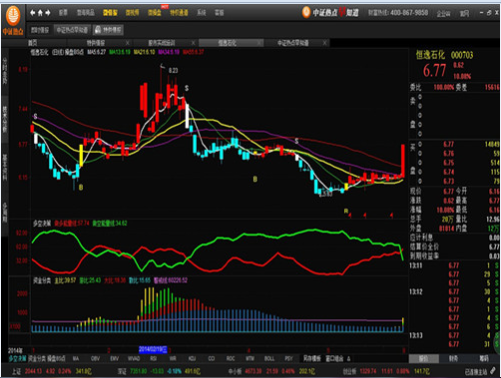This screenshot has width=501, height=378.
Task: Close the 中证热点早知道 page tab
Action: [x=325, y=43]
